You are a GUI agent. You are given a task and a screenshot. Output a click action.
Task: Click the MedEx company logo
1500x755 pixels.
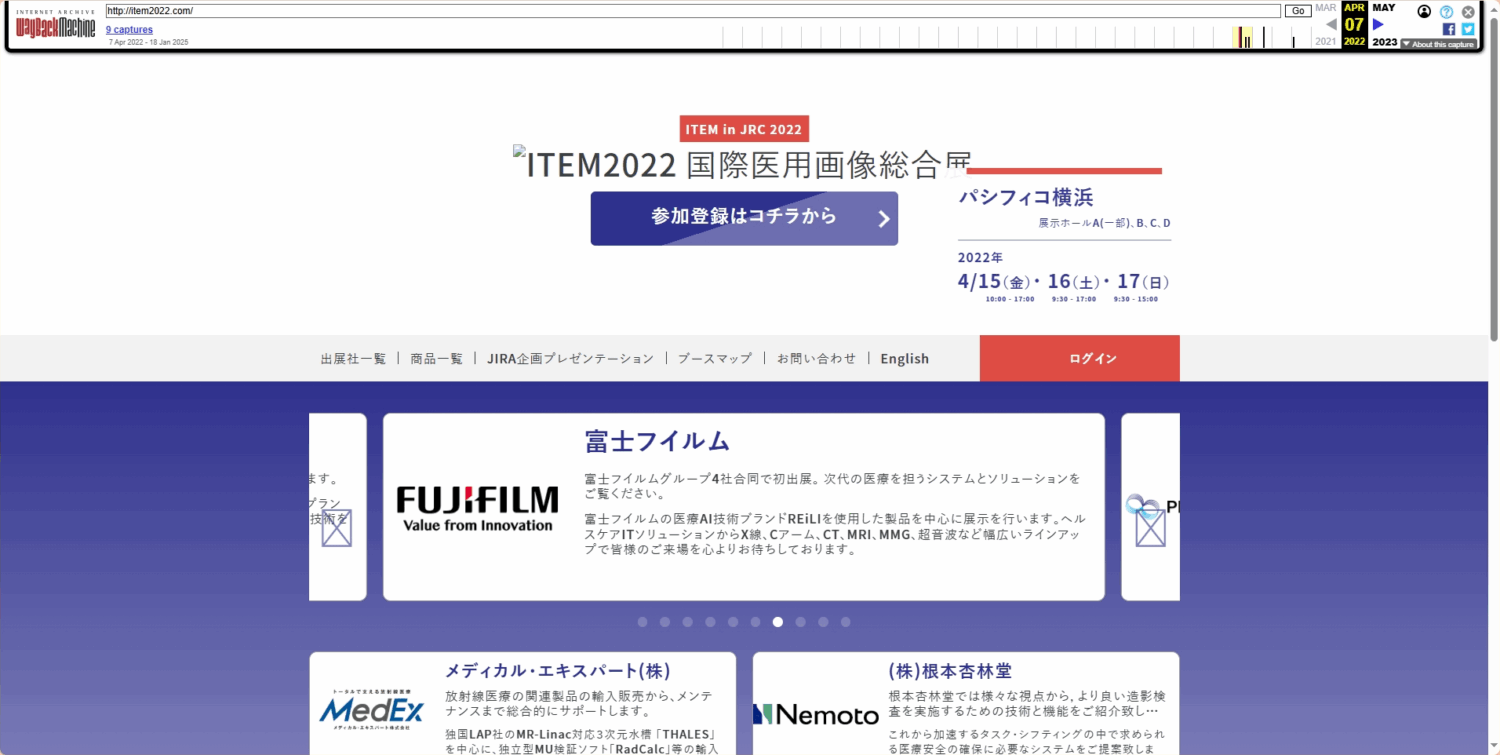(x=372, y=708)
